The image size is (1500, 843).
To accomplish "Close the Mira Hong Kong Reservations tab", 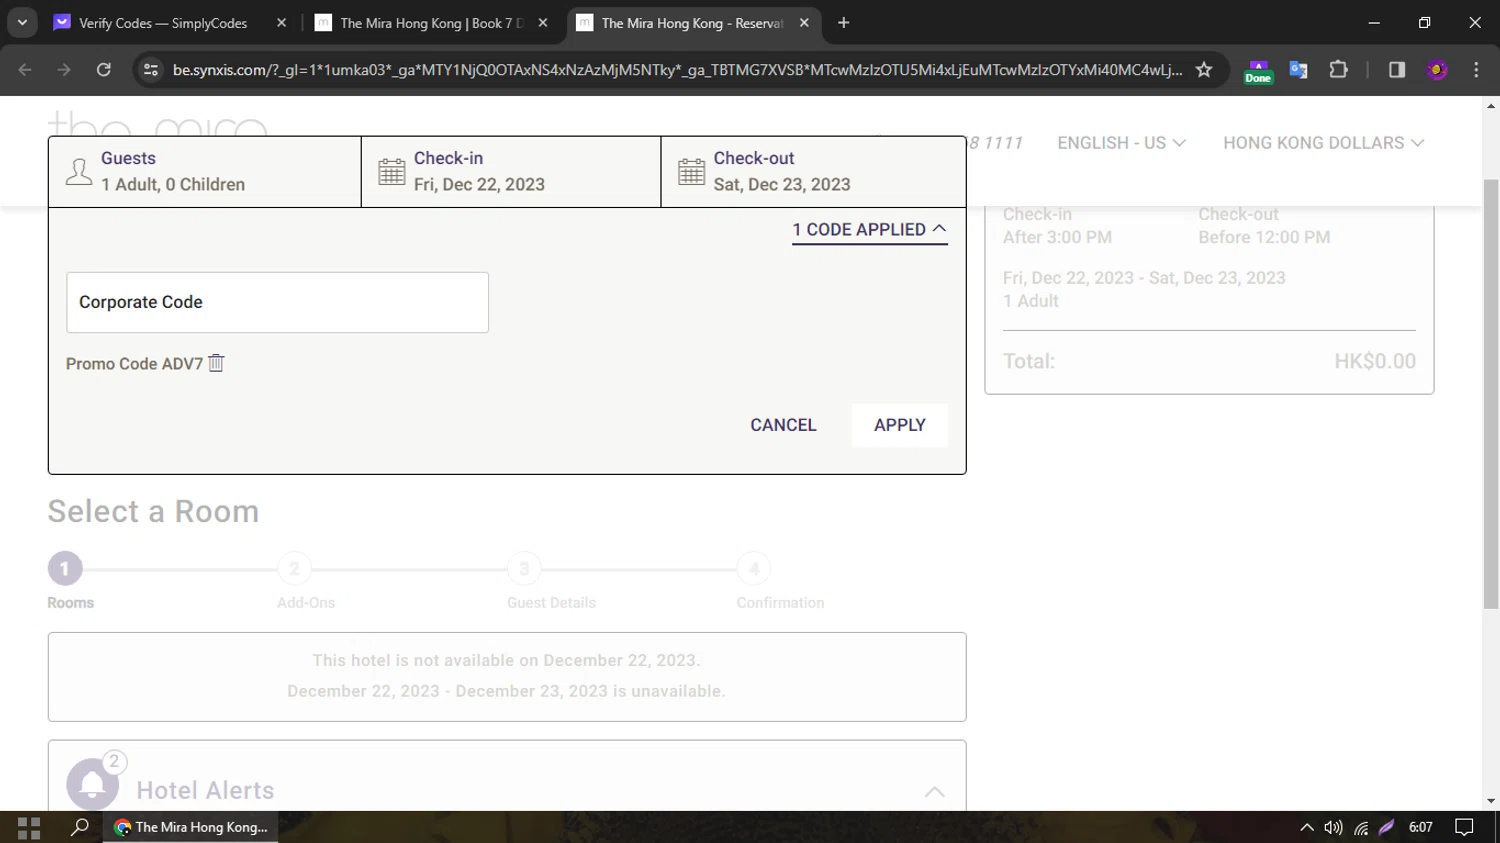I will (804, 22).
